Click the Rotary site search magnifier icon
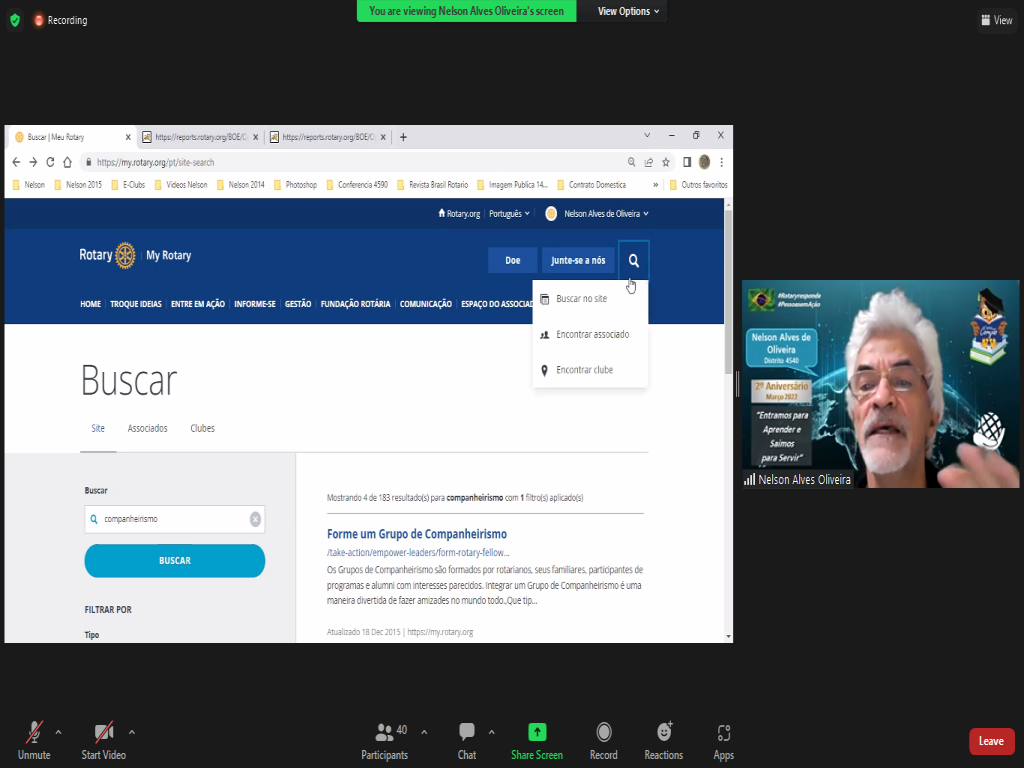This screenshot has height=768, width=1024. pyautogui.click(x=633, y=260)
